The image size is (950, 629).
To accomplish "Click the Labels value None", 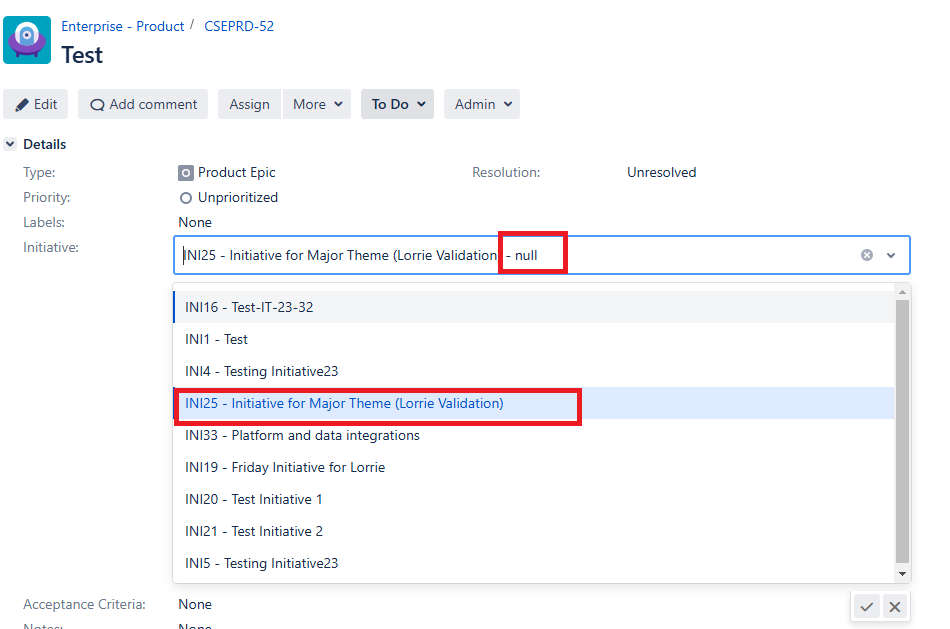I will pyautogui.click(x=195, y=222).
